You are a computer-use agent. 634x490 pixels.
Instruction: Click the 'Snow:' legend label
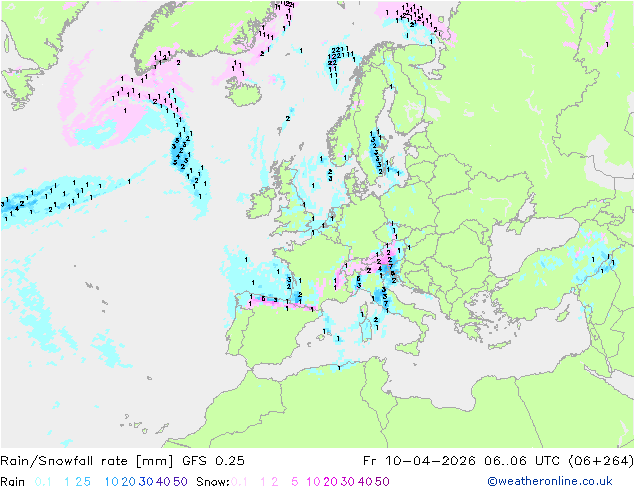click(x=213, y=482)
